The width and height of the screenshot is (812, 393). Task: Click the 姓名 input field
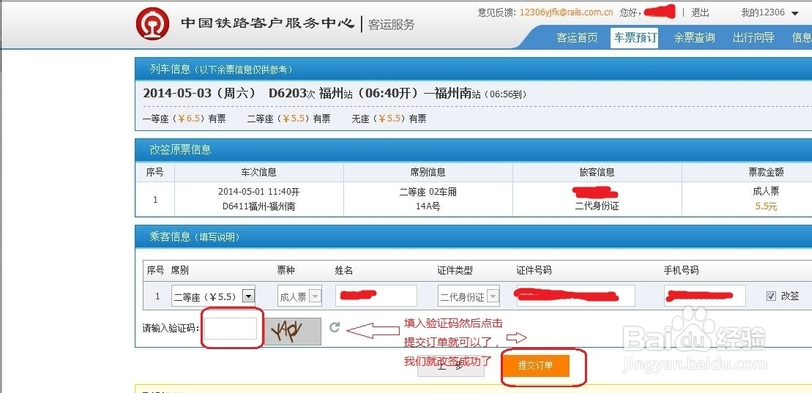click(376, 296)
